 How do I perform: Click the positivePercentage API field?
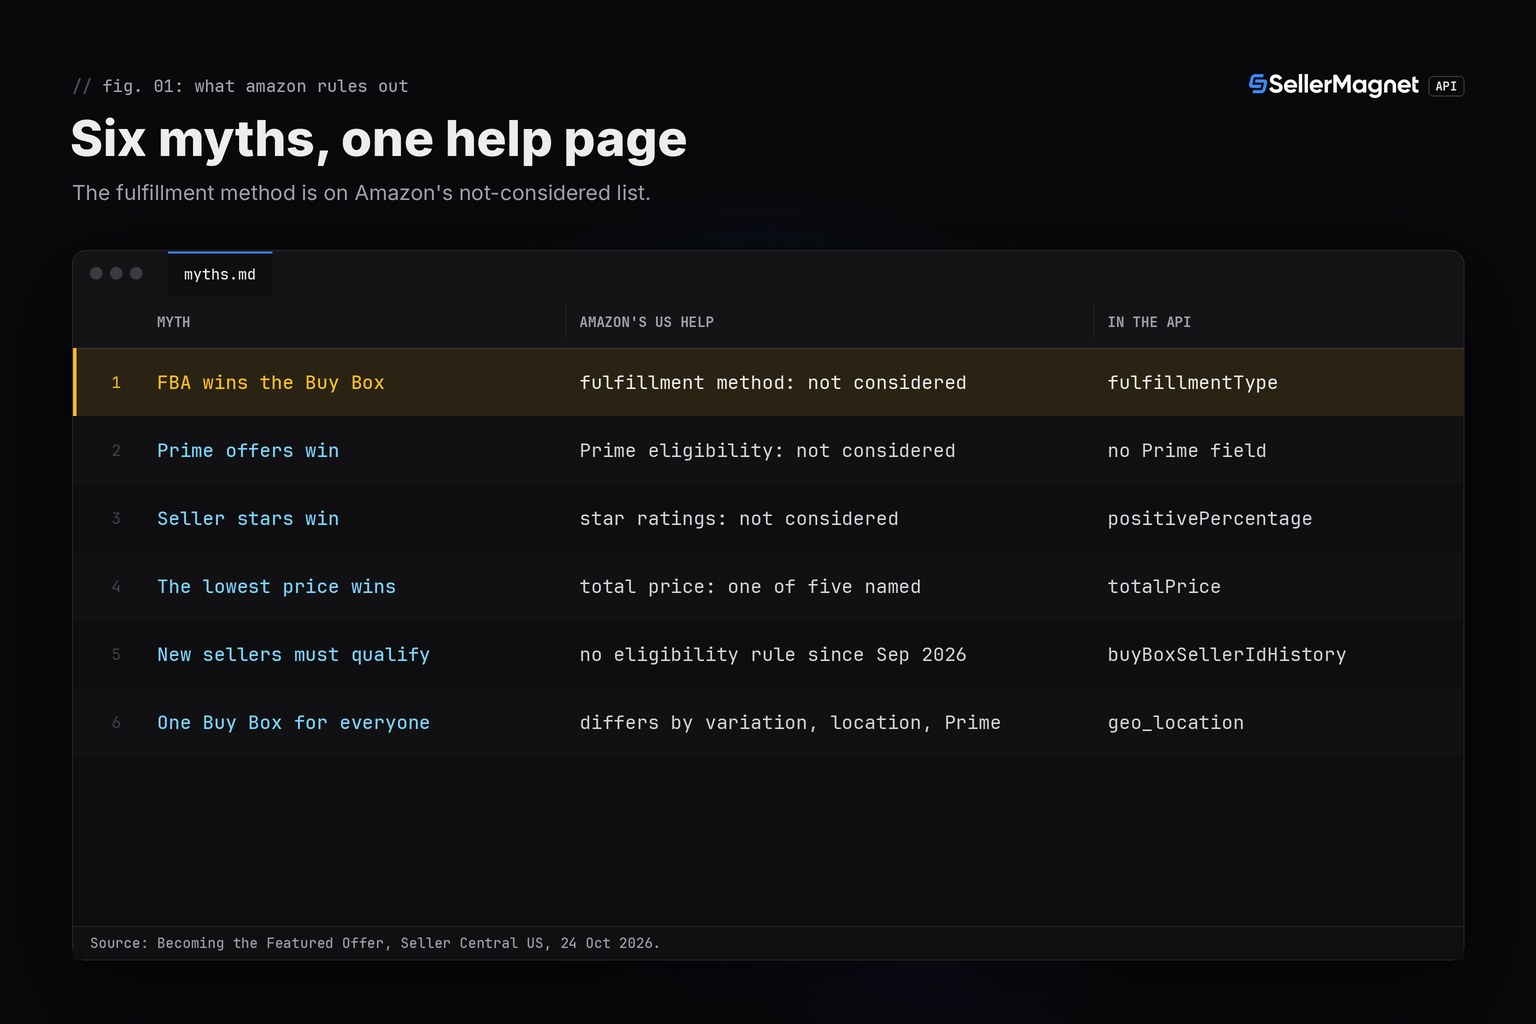[x=1210, y=519]
